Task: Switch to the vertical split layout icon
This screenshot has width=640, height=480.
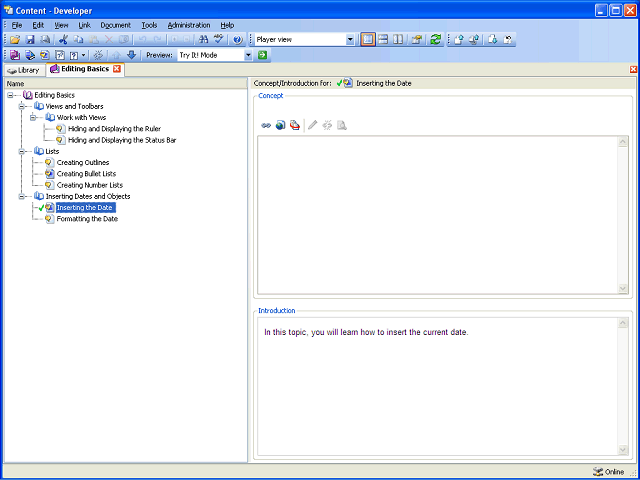Action: point(398,40)
